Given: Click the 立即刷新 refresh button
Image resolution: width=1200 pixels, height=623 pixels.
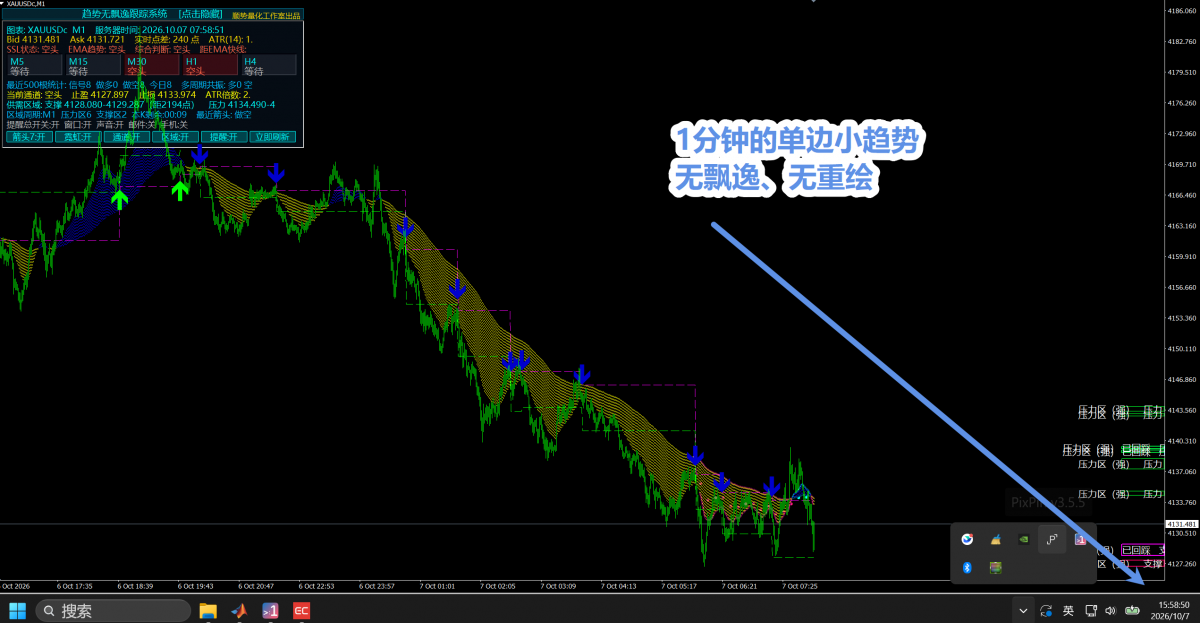Looking at the screenshot, I should [273, 137].
